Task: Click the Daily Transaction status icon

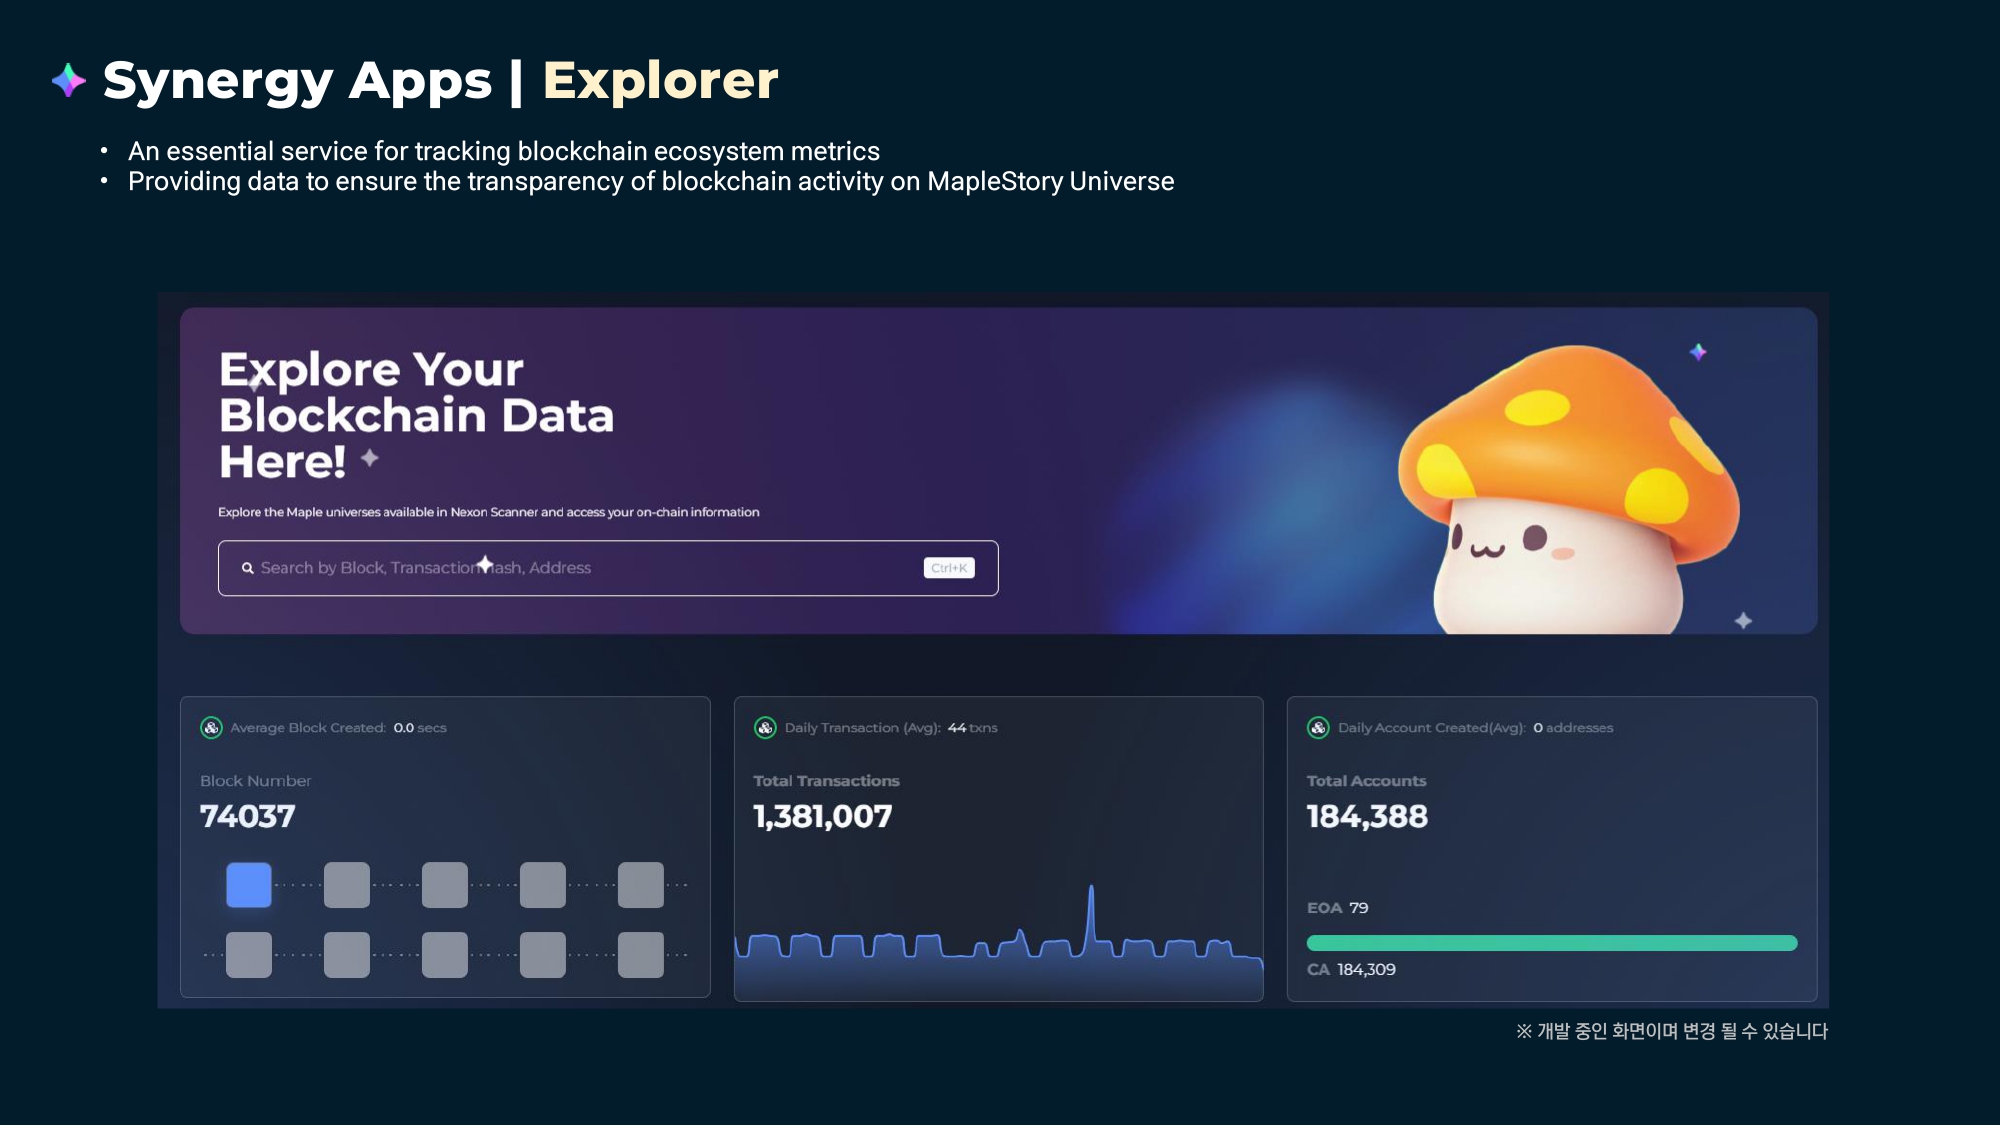Action: click(x=765, y=728)
